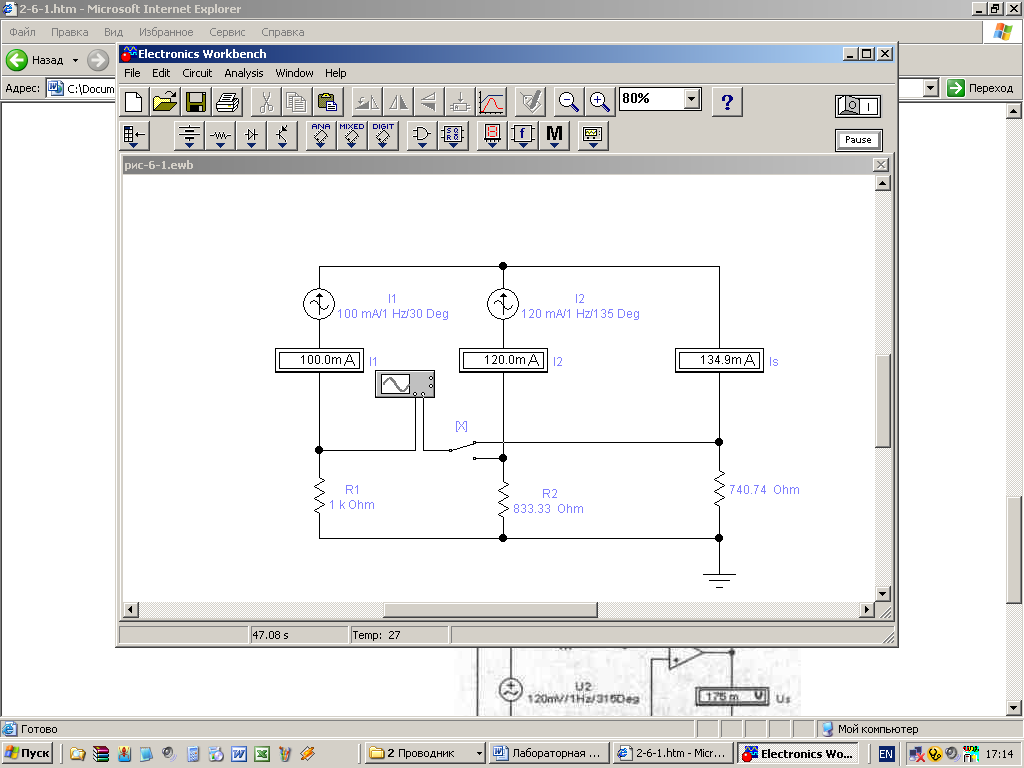
Task: Select the 740.74 Ohm resistor label
Action: pos(764,490)
